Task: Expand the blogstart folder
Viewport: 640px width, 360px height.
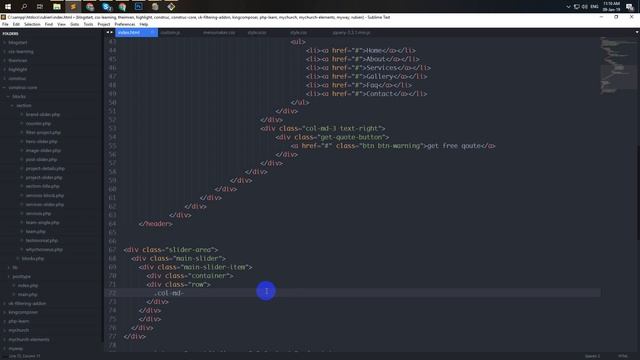Action: pyautogui.click(x=18, y=42)
